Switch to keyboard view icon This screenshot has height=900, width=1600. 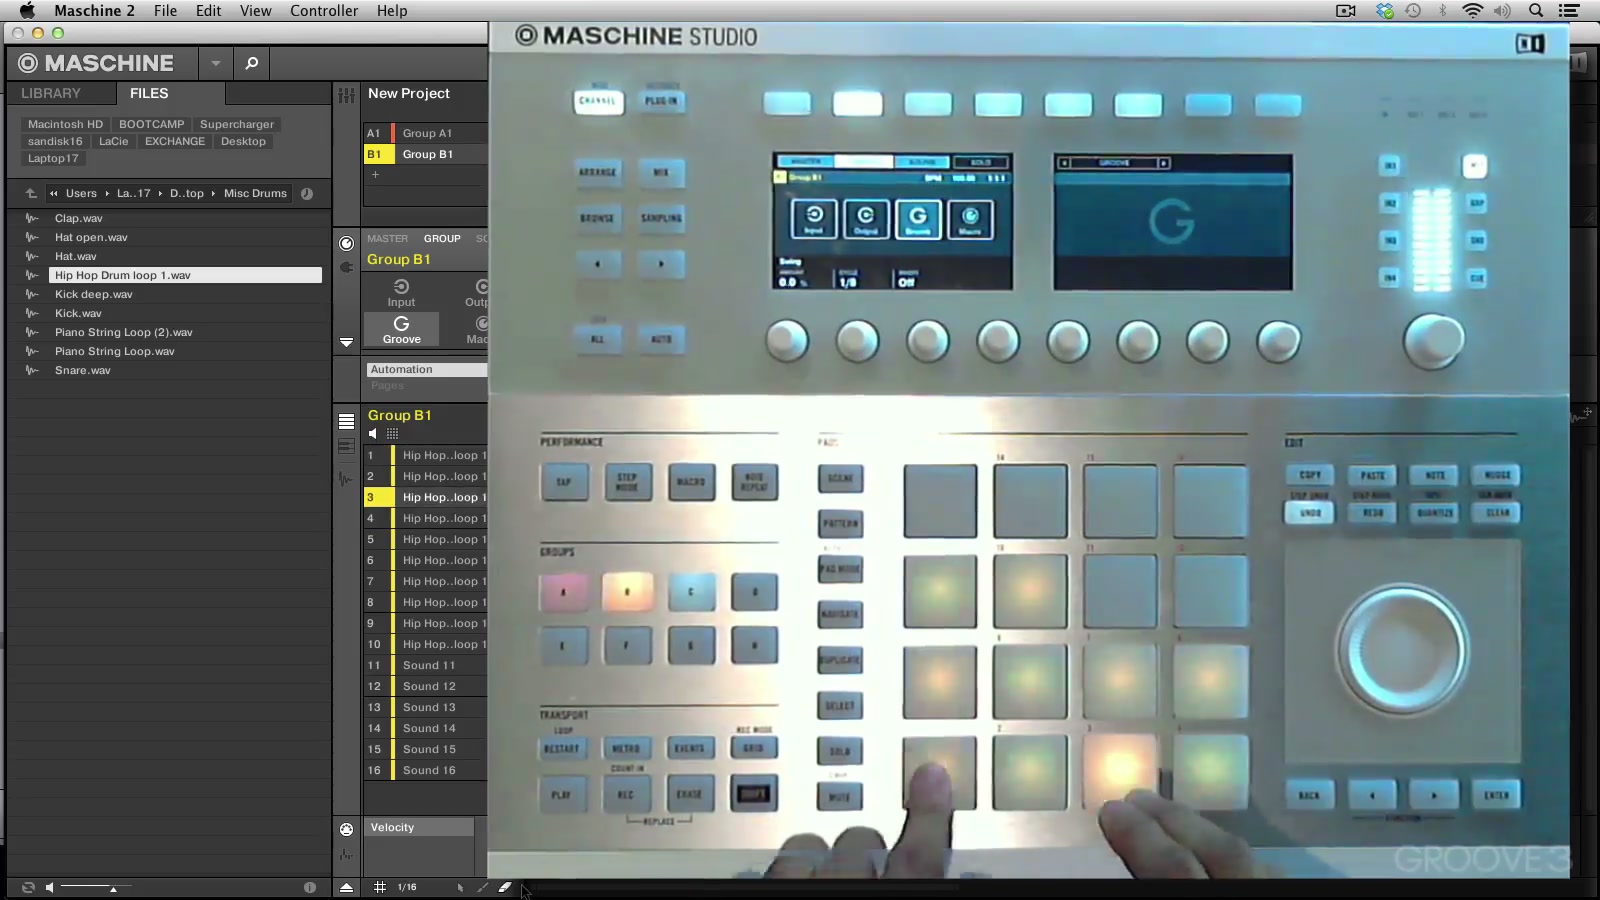click(346, 447)
